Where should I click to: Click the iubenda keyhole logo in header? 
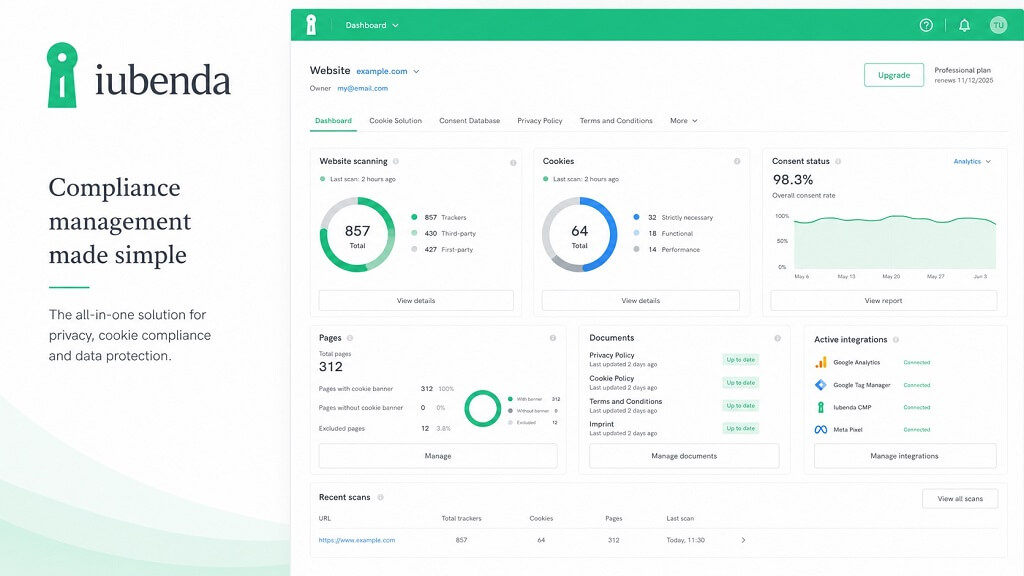coord(312,25)
